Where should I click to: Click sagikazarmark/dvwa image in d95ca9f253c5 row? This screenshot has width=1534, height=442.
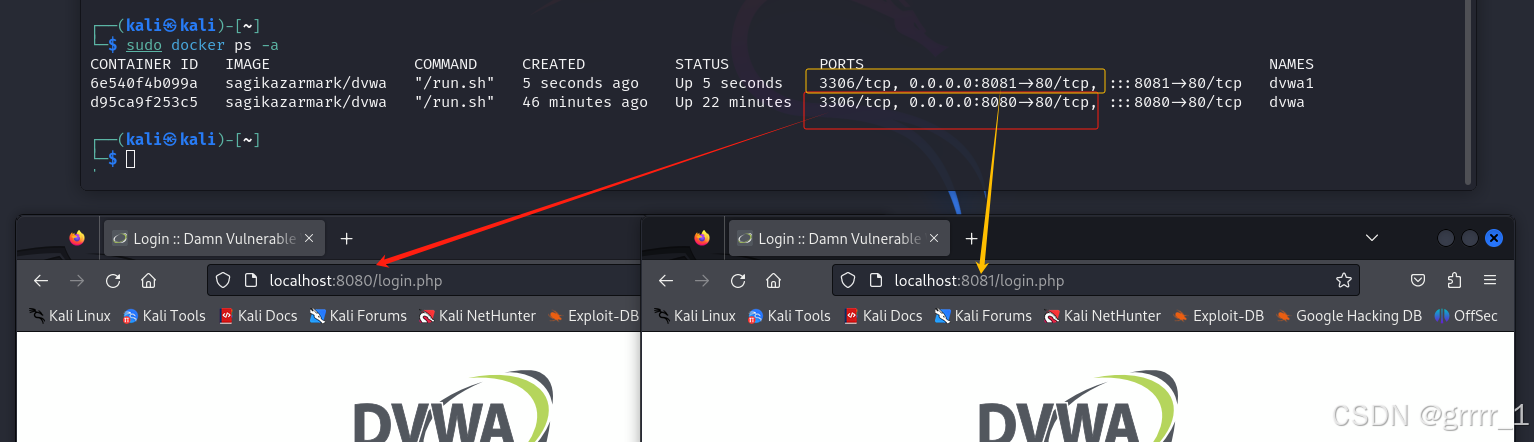click(x=306, y=102)
